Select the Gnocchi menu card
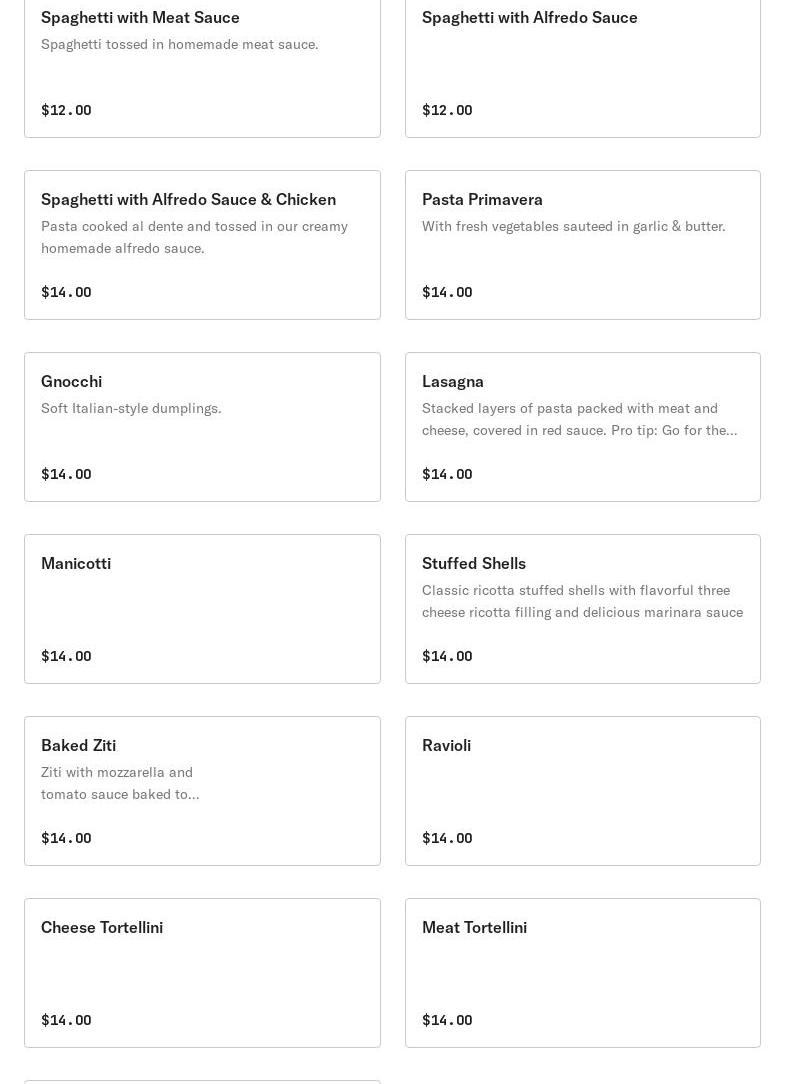 pos(202,427)
